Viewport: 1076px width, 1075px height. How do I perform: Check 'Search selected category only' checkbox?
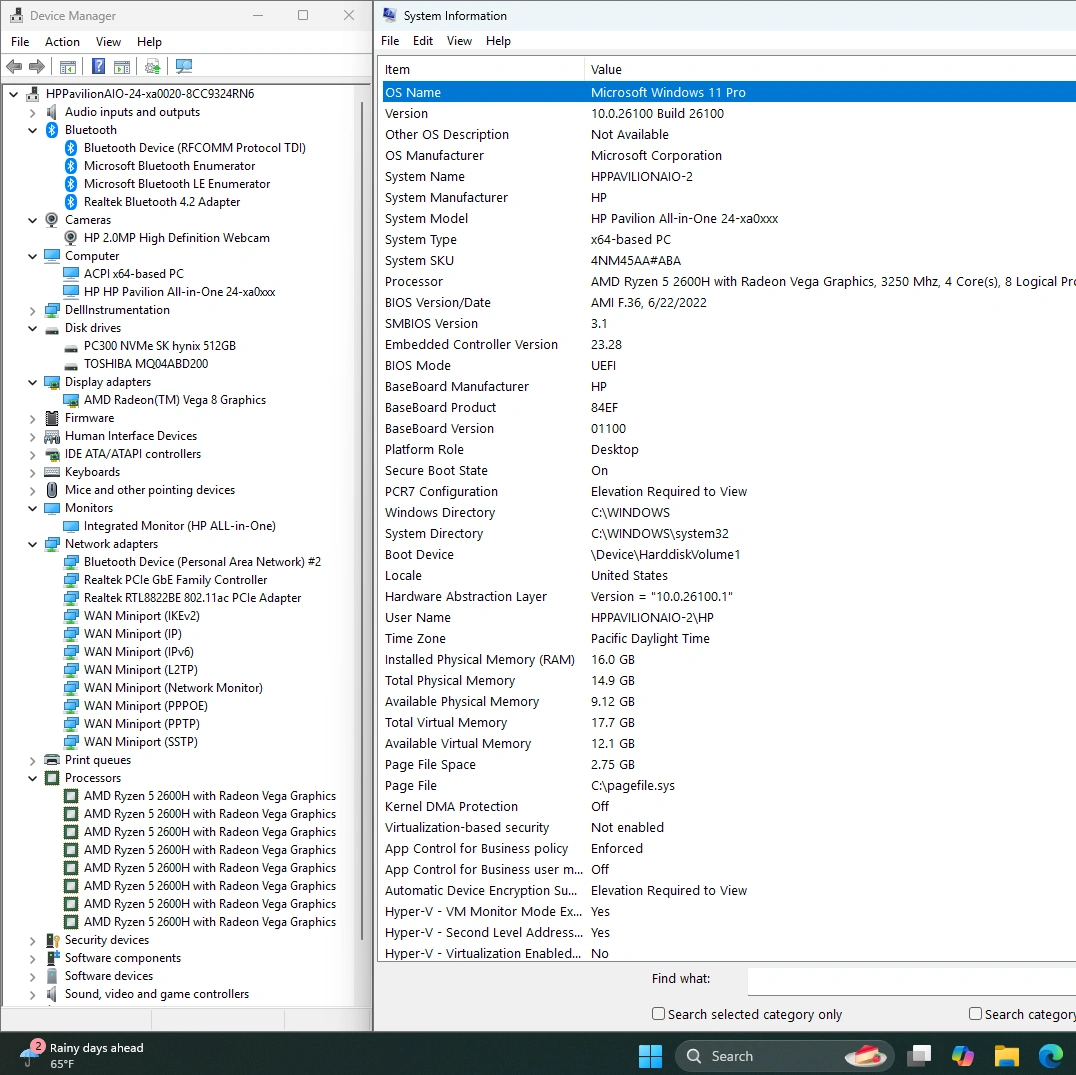(658, 1014)
